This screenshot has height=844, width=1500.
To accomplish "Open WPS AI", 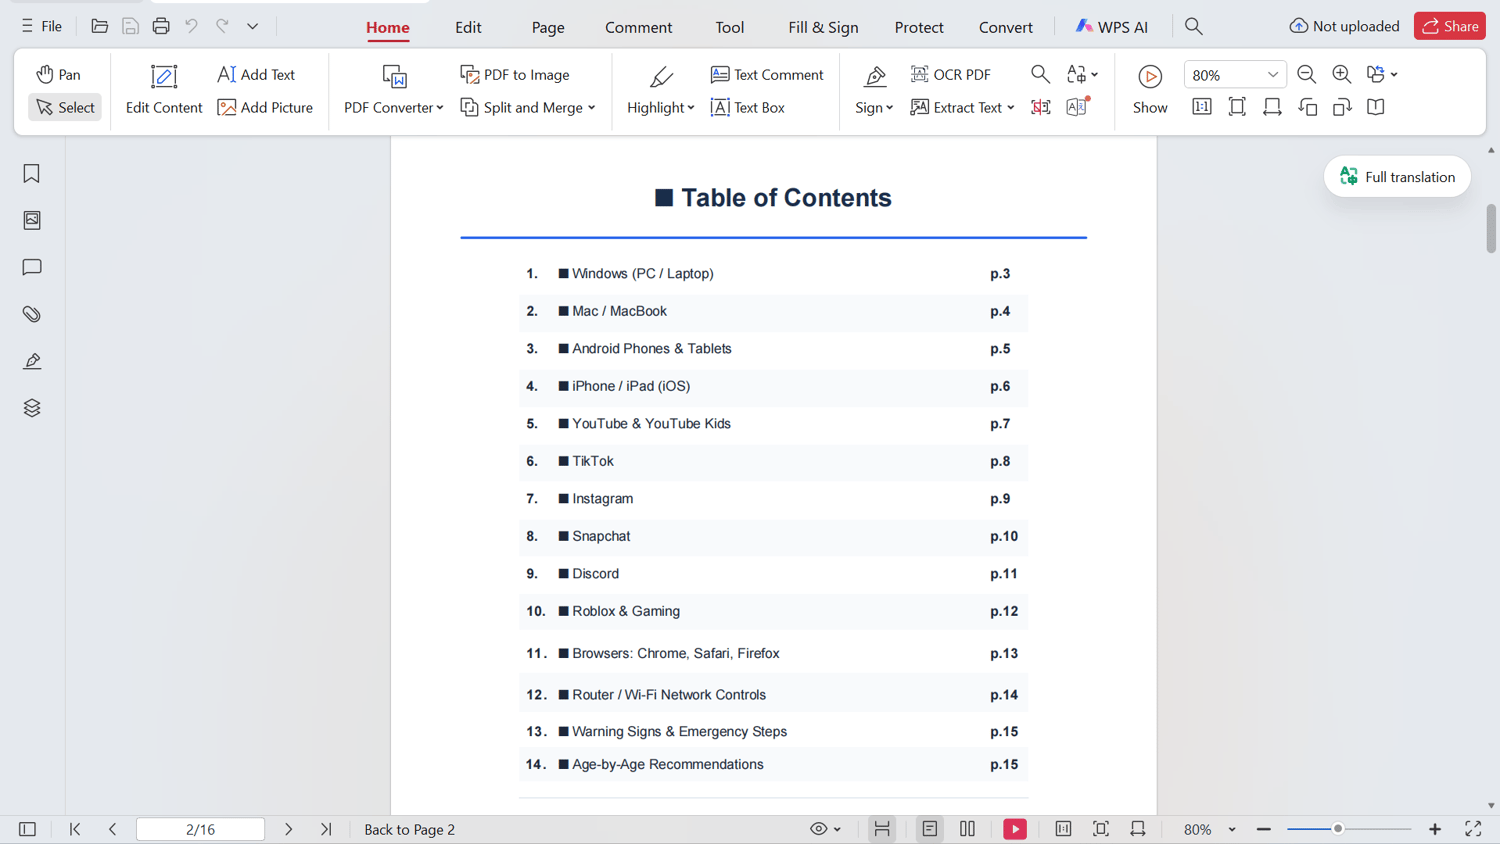I will point(1112,27).
